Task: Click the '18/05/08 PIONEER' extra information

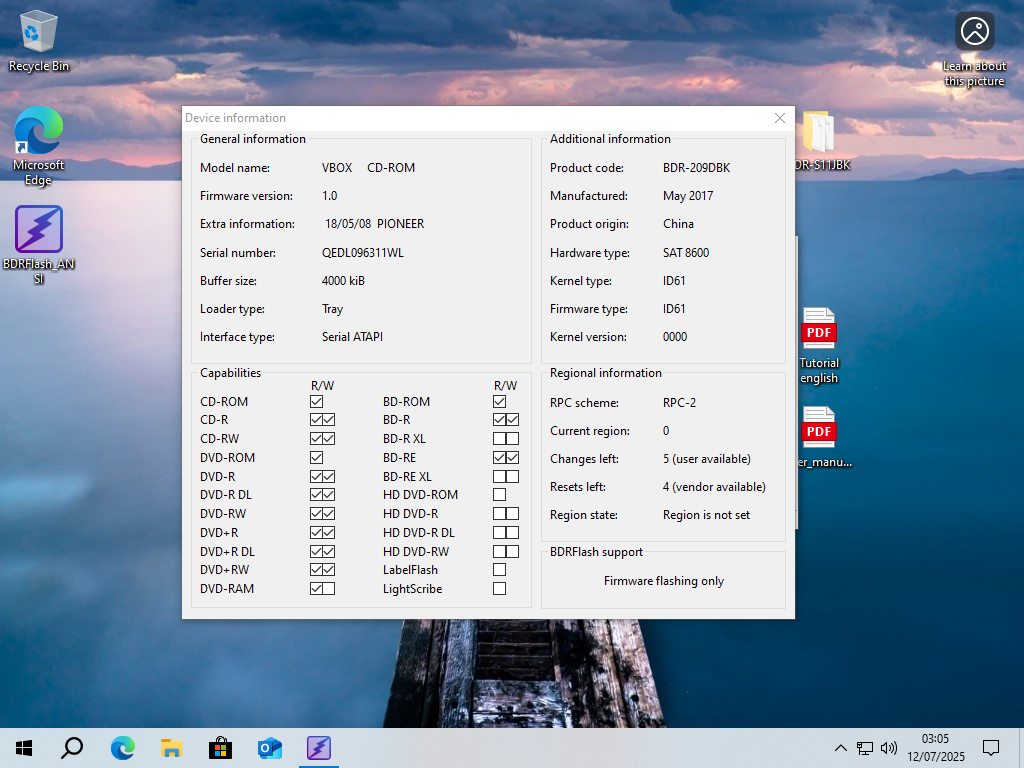Action: click(x=374, y=224)
